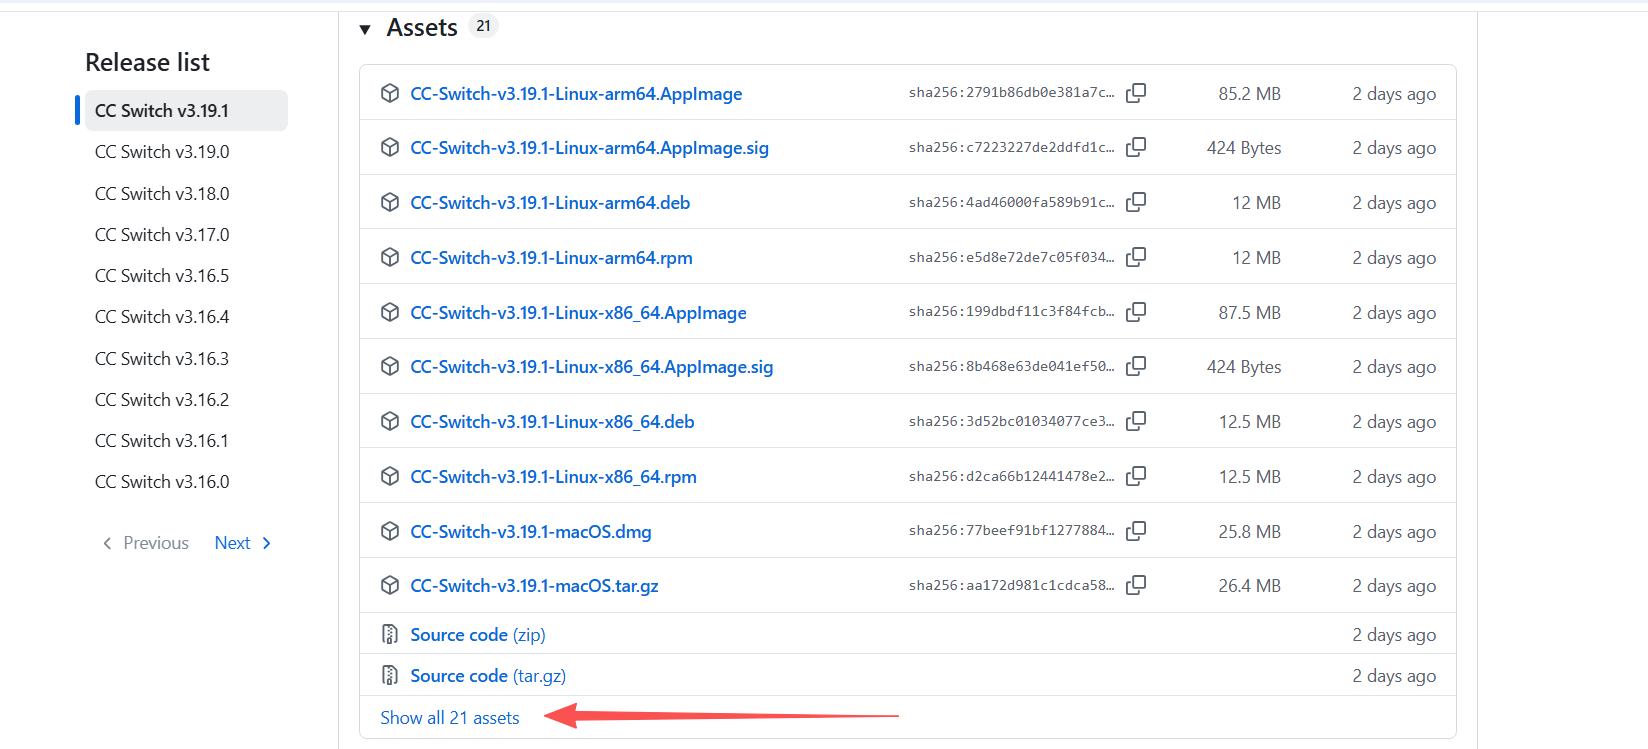Copy SHA256 hash for macOS.dmg

(x=1136, y=531)
